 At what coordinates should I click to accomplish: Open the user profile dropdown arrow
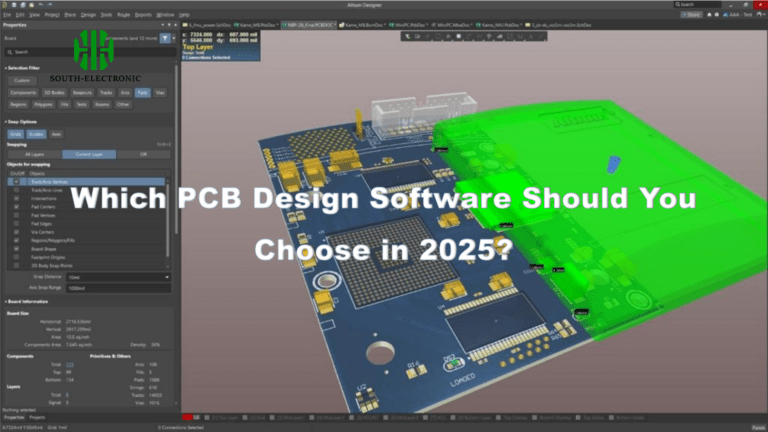[x=764, y=15]
